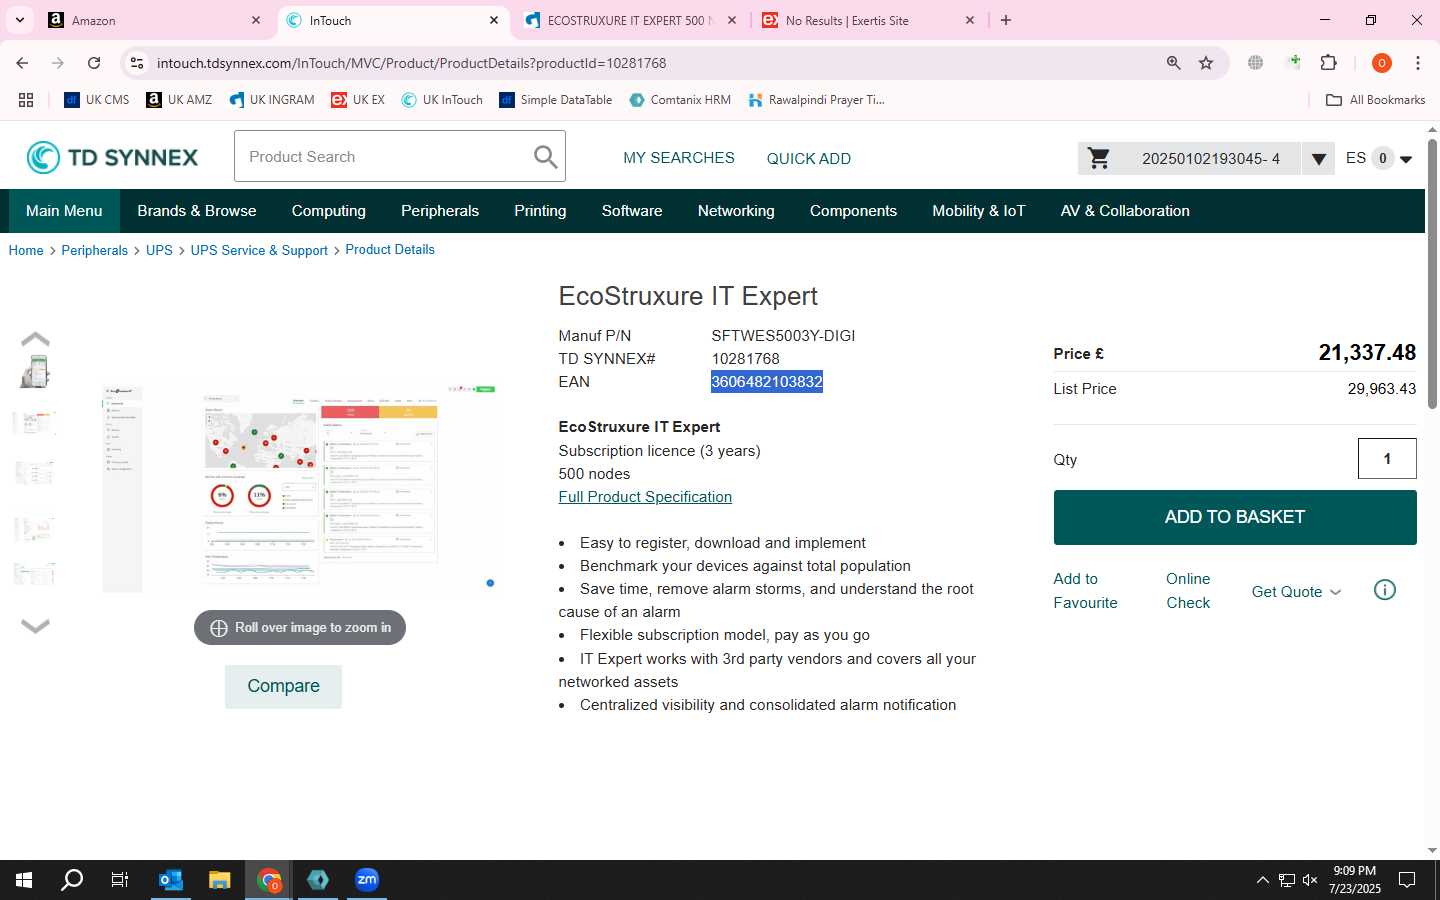Open the UK EX bookmark

coord(358,100)
